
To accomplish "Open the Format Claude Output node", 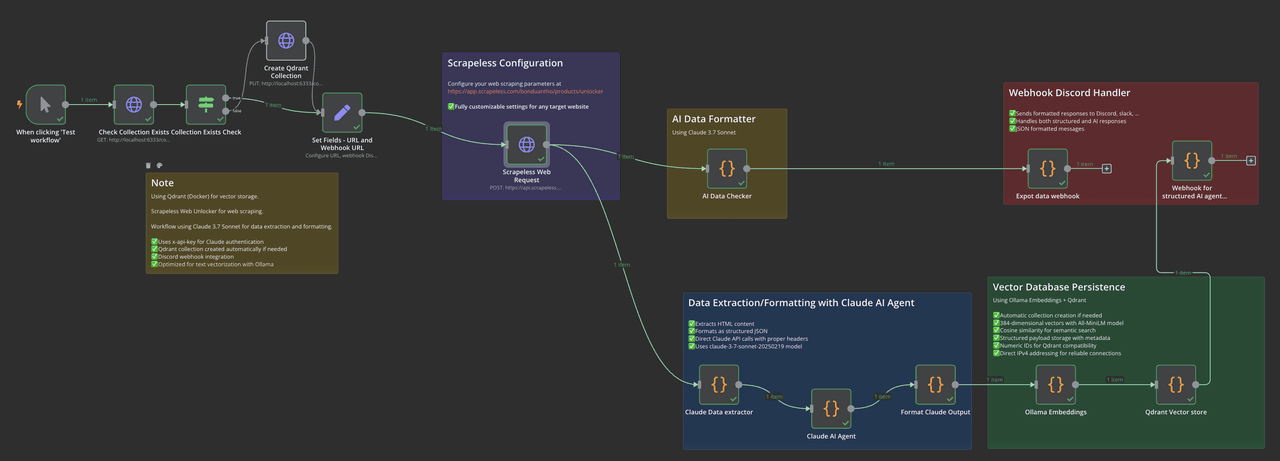I will click(x=935, y=384).
